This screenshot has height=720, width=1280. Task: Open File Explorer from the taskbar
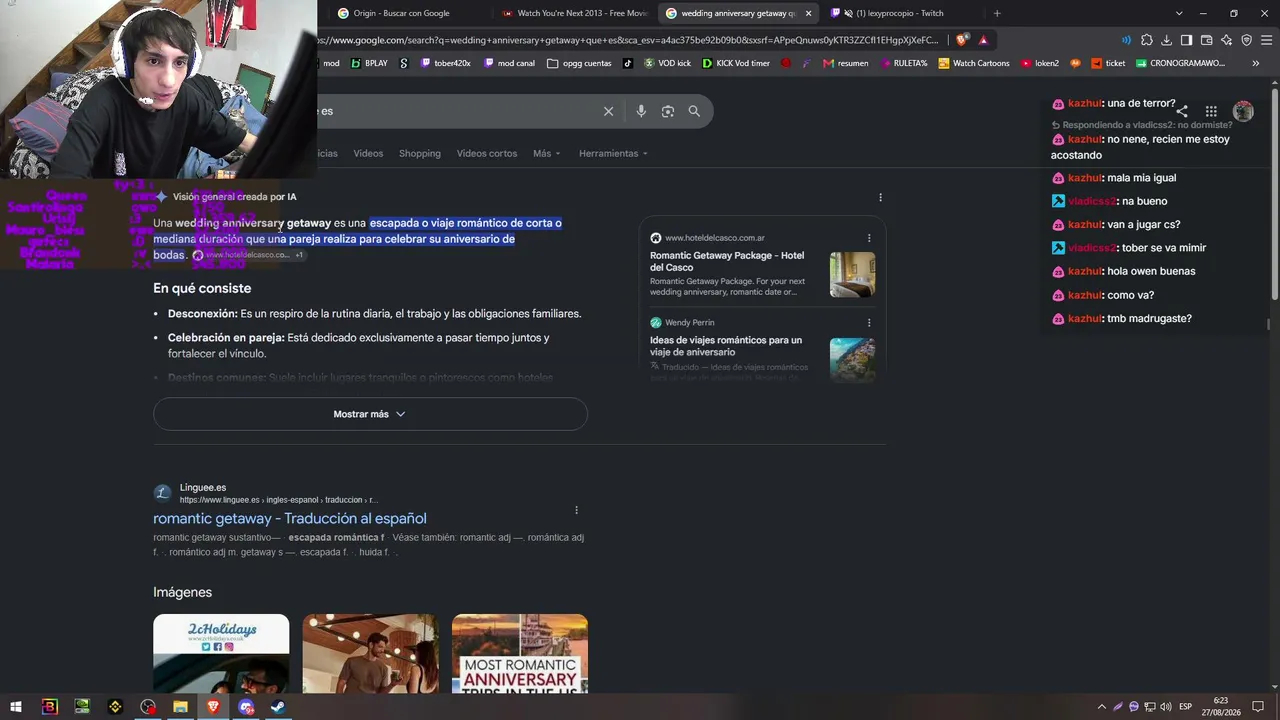(x=180, y=707)
